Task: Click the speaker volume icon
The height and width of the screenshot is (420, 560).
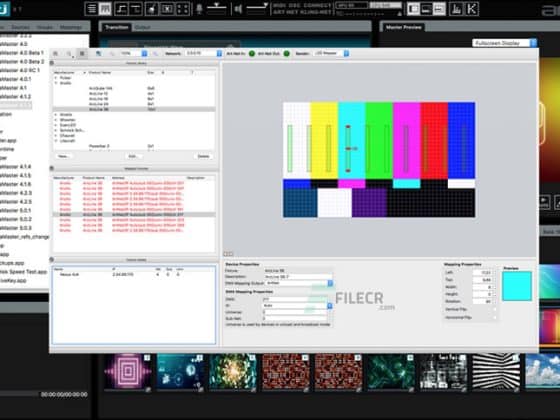Action: [x=238, y=9]
